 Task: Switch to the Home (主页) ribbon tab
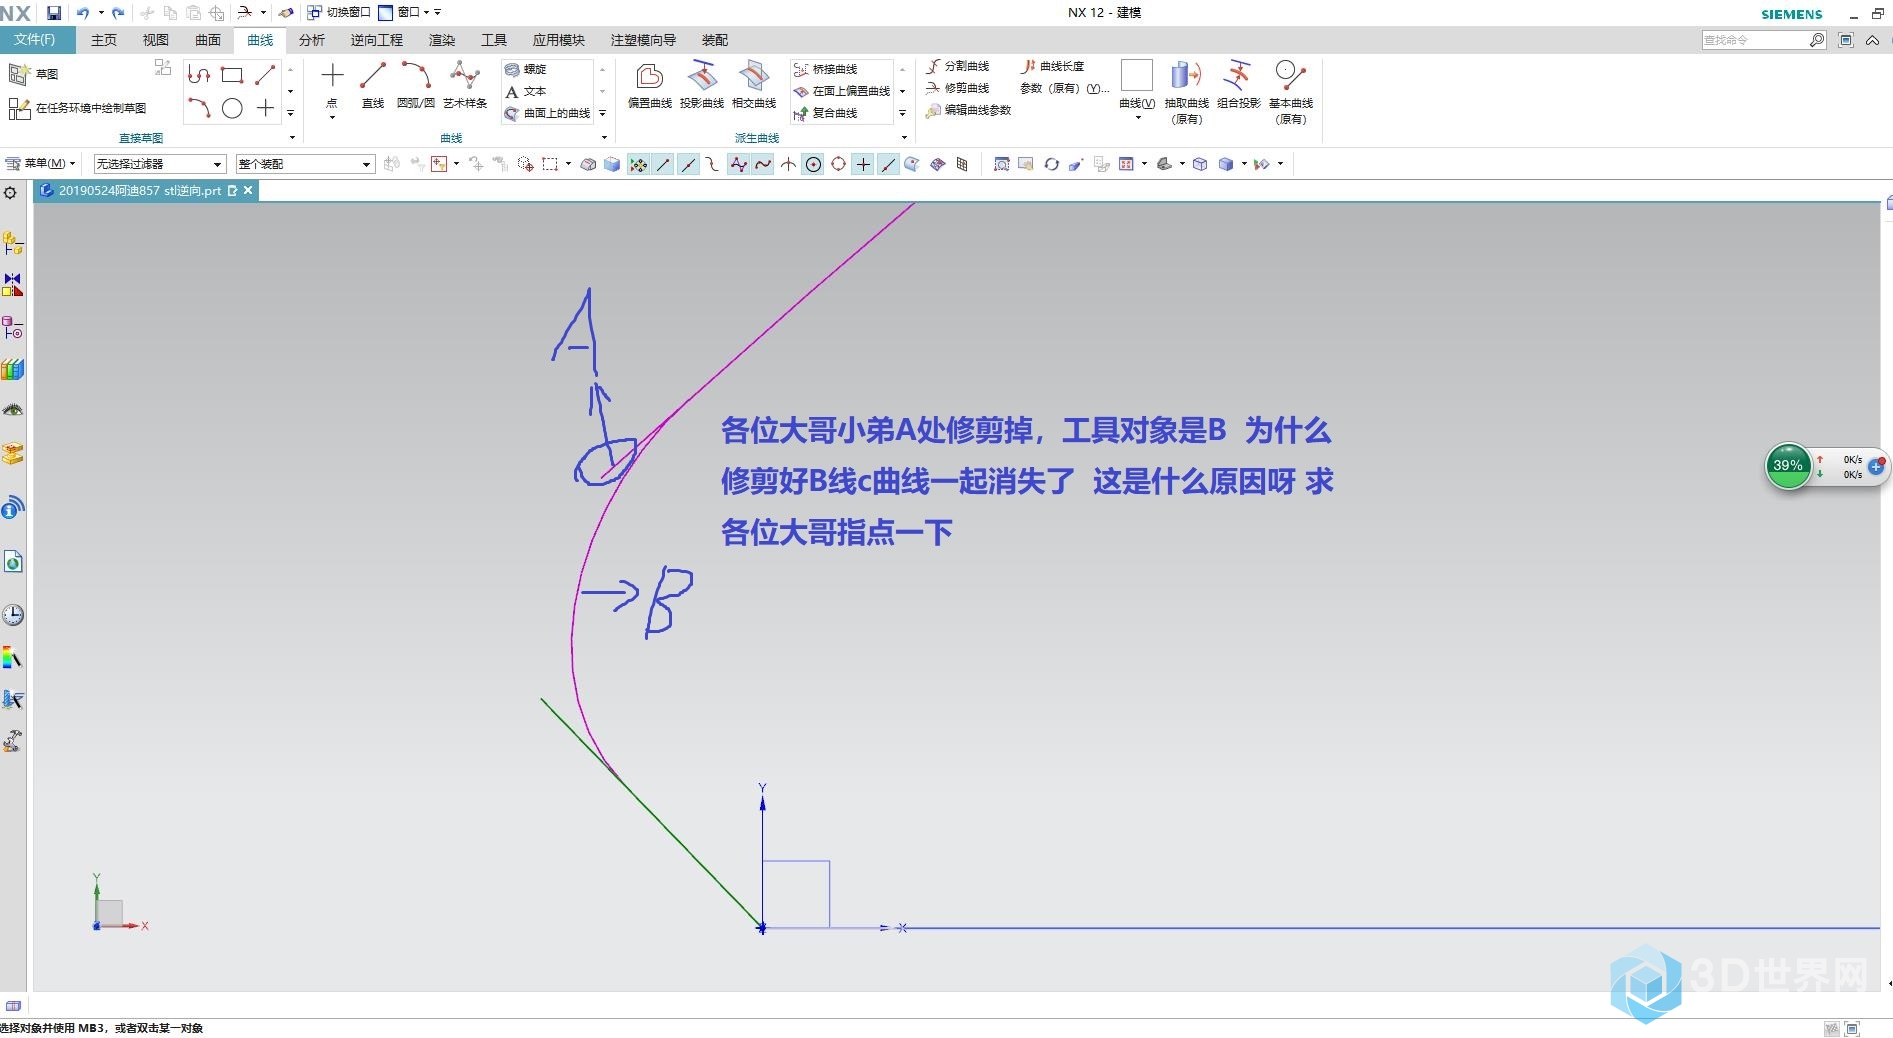(104, 40)
